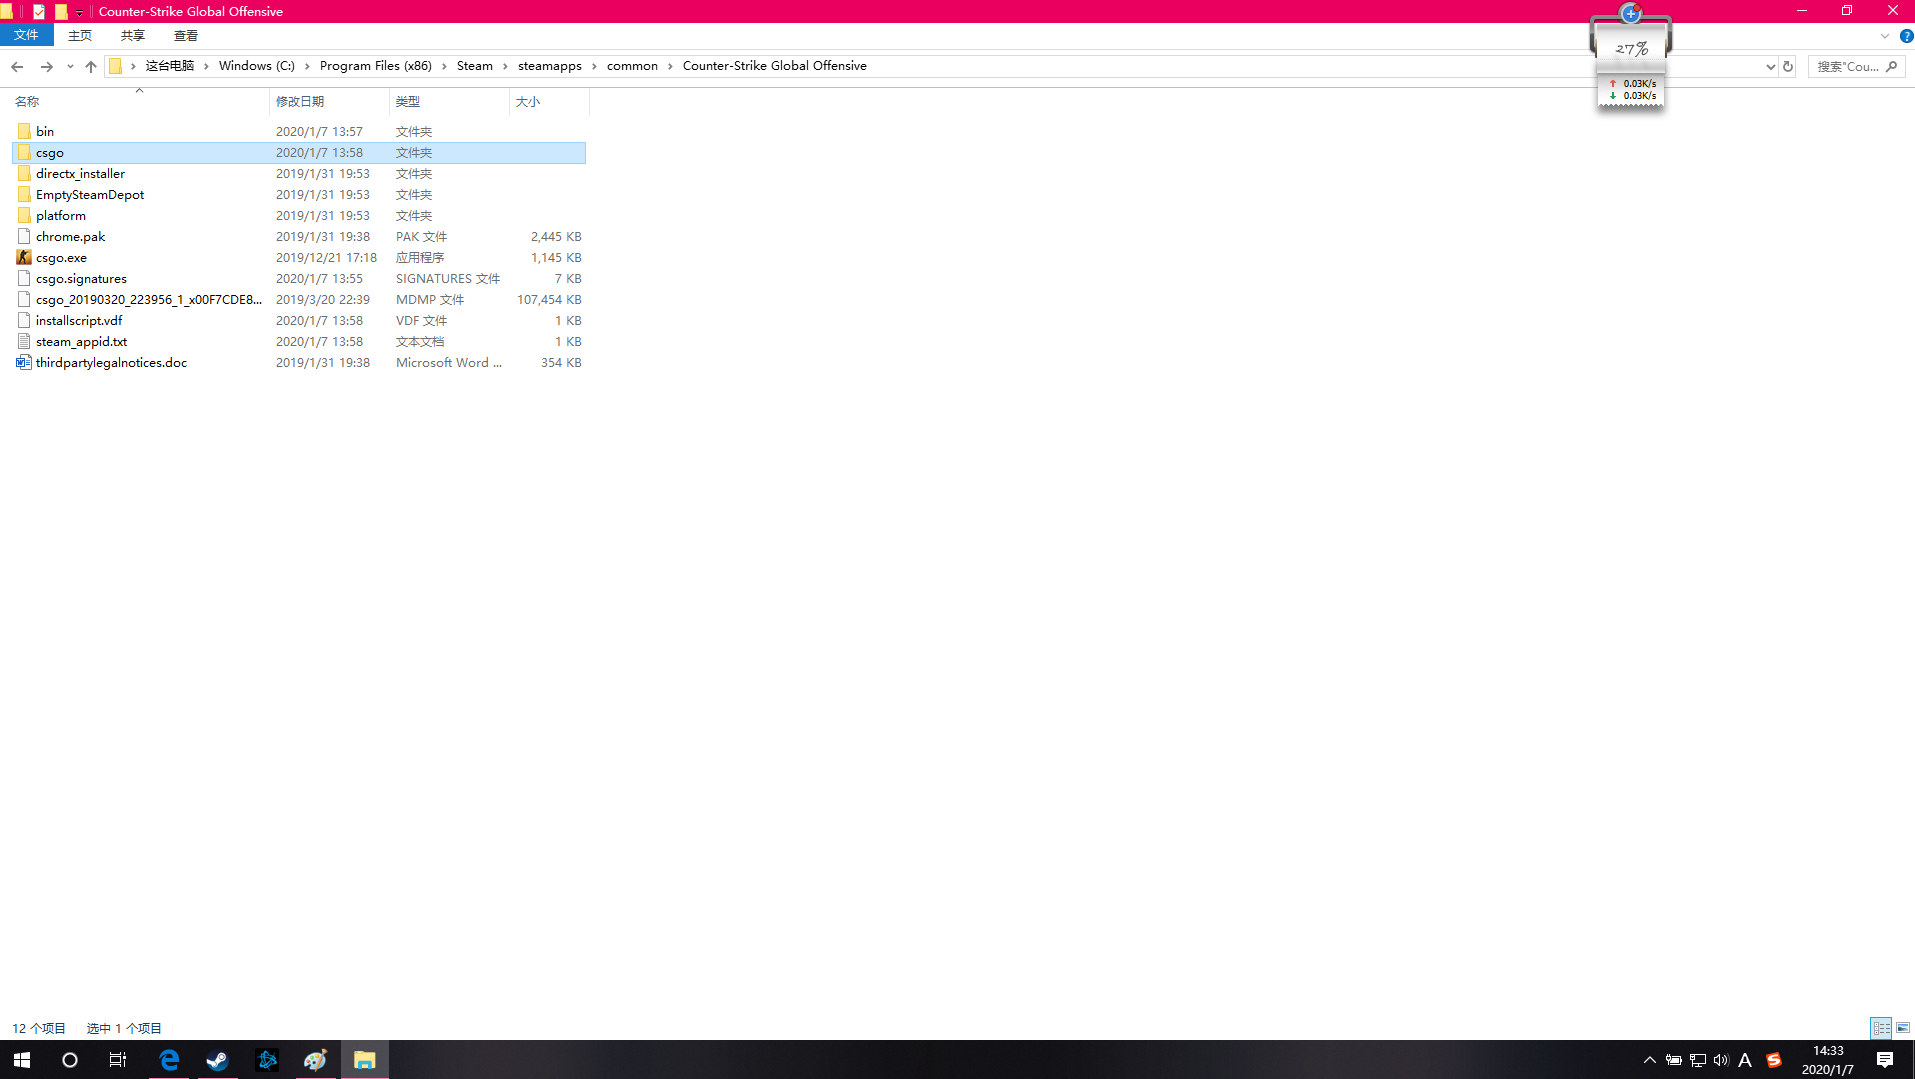Open Microsoft Edge from the taskbar
This screenshot has height=1079, width=1915.
pyautogui.click(x=169, y=1060)
